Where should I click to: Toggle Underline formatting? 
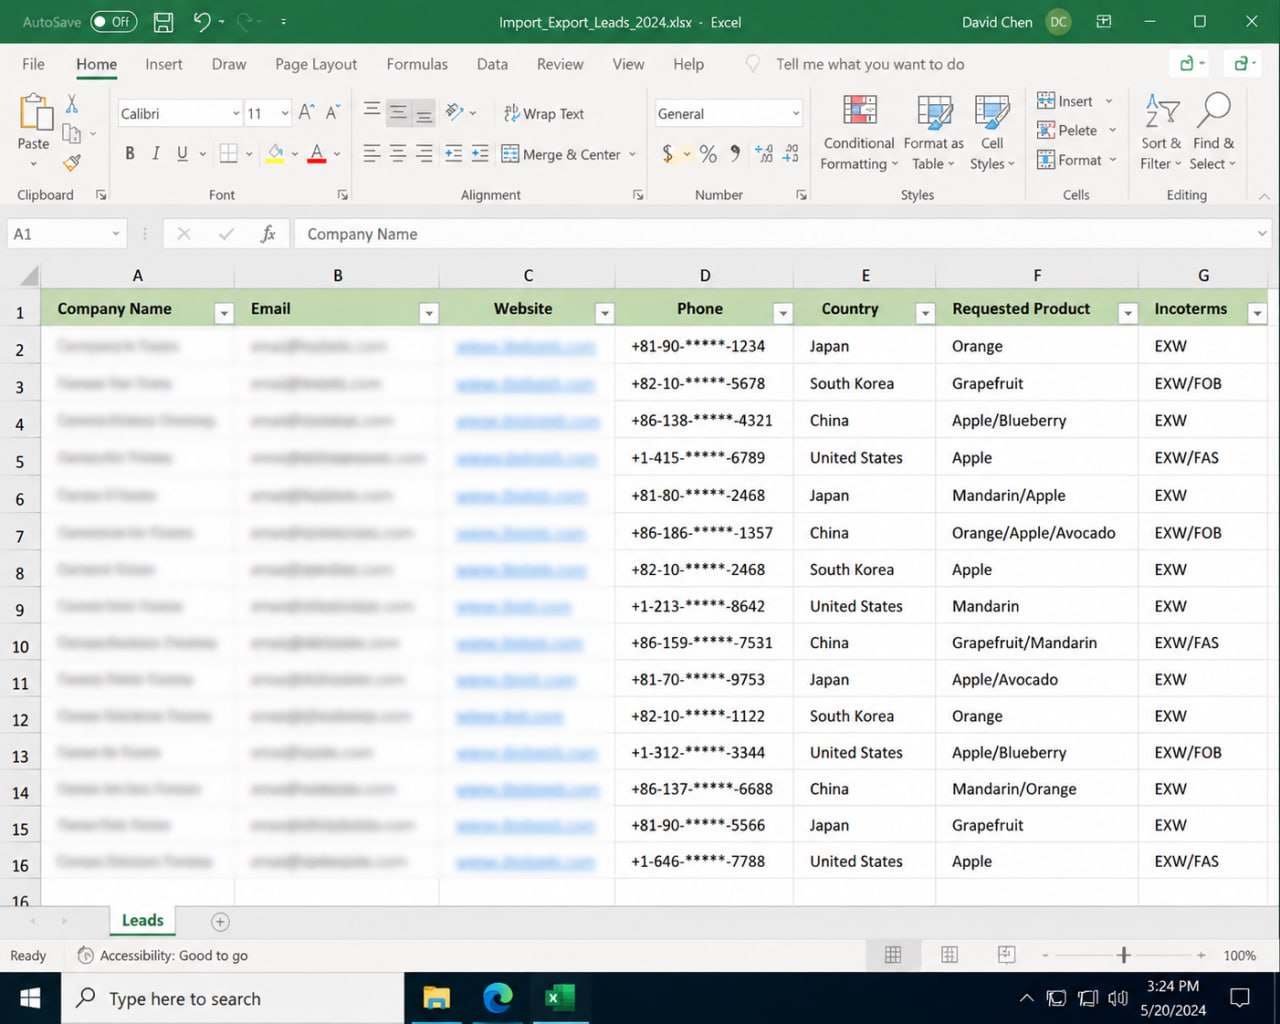tap(182, 153)
